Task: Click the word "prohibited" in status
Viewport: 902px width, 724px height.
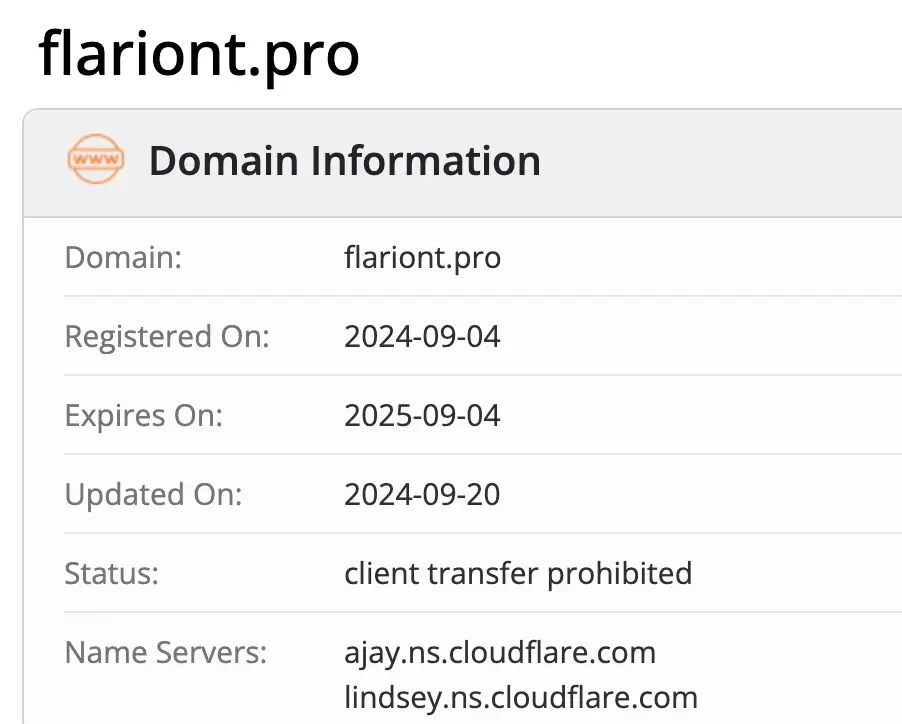Action: (x=620, y=573)
